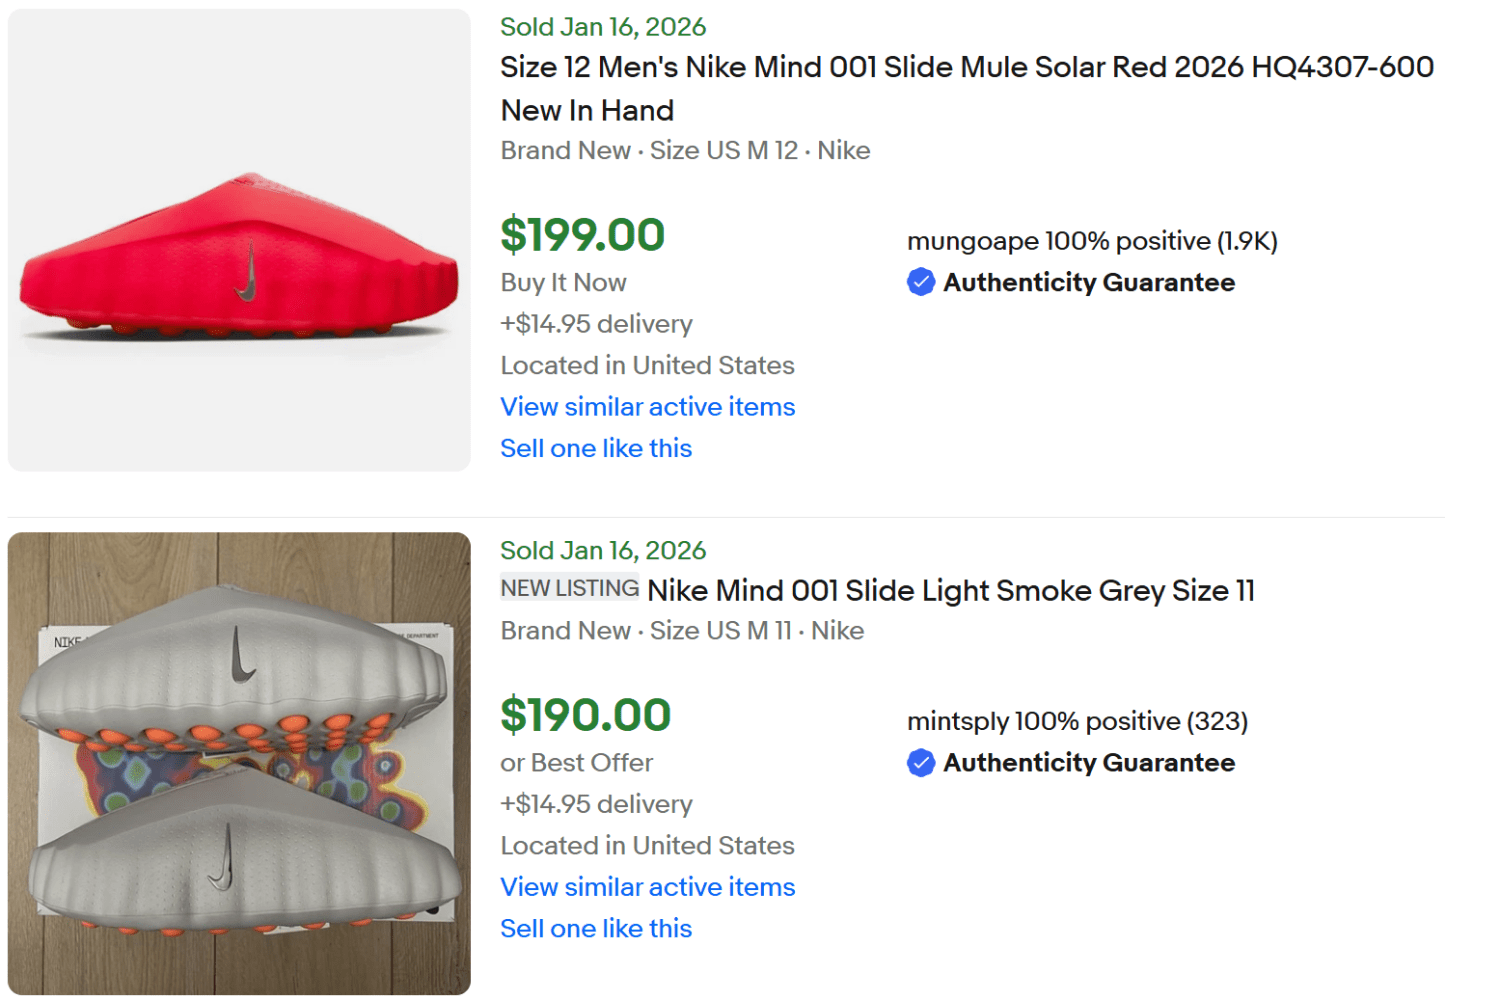Click the Buy It Now label under $199.00
The image size is (1500, 1000).
[x=563, y=282]
